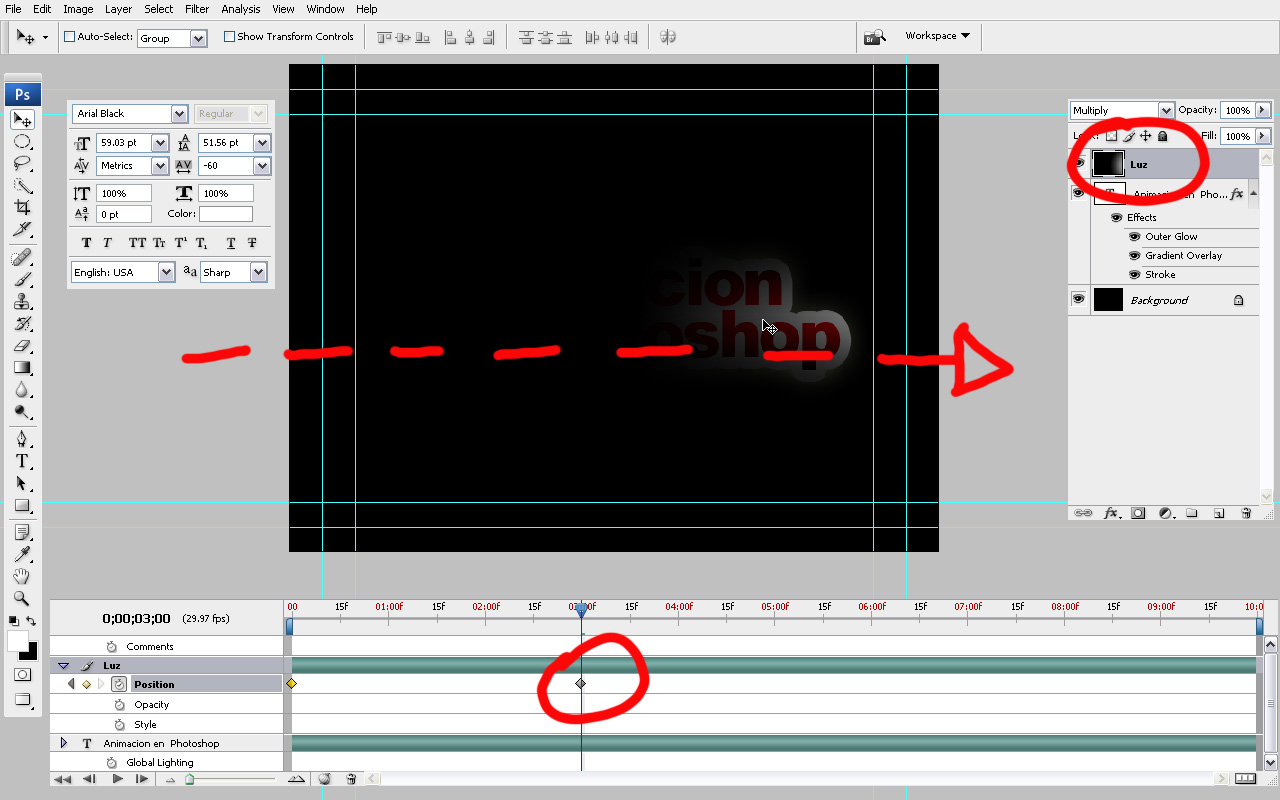Select the Lasso tool
Viewport: 1280px width, 800px height.
[x=22, y=164]
